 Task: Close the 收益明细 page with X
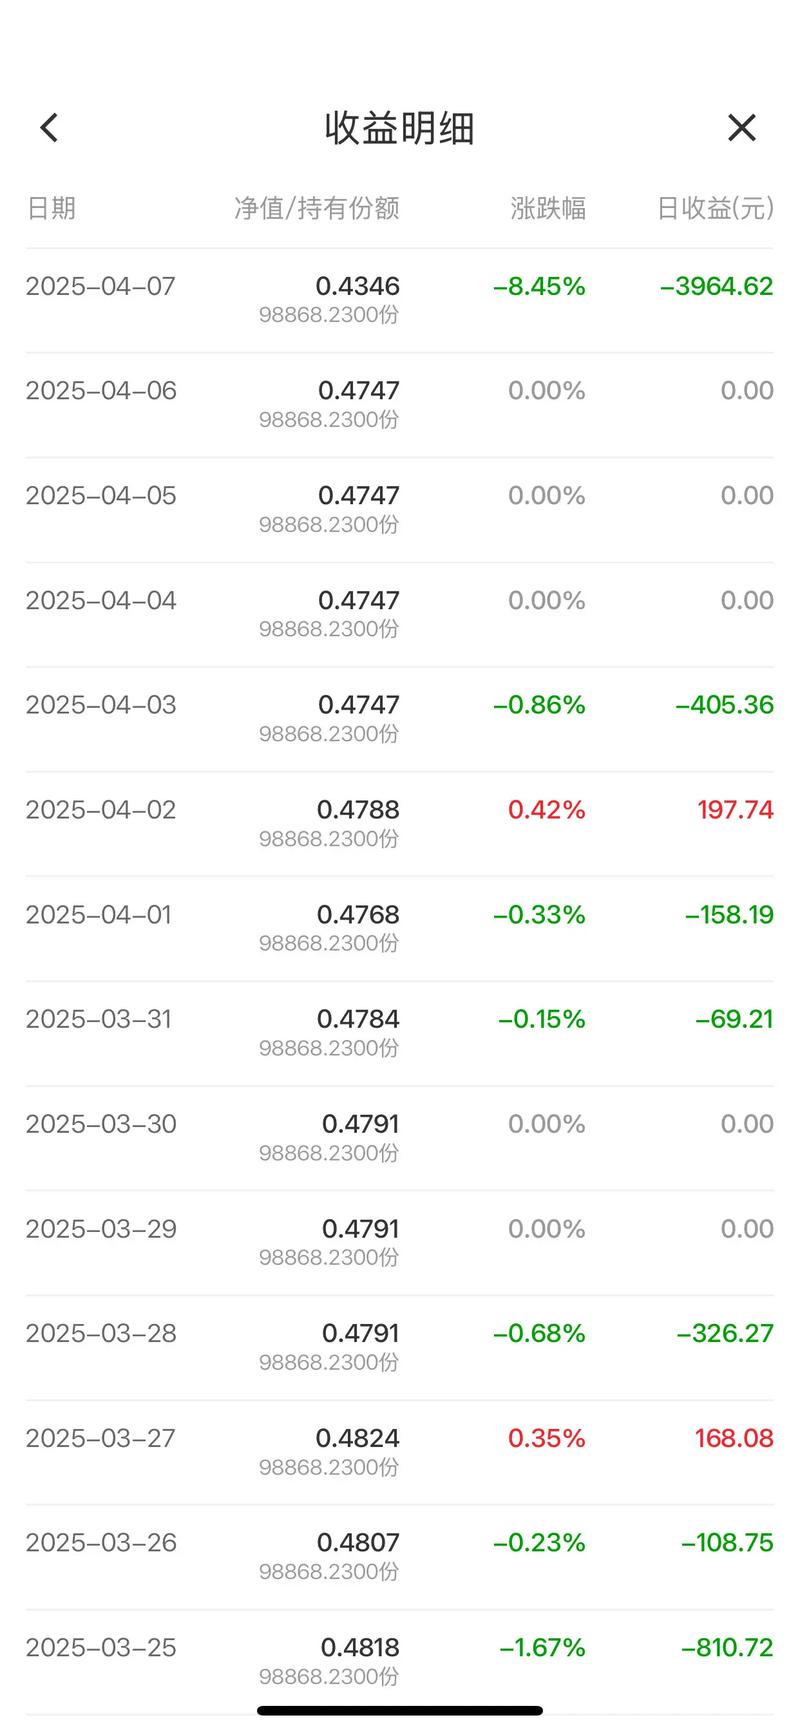click(741, 128)
